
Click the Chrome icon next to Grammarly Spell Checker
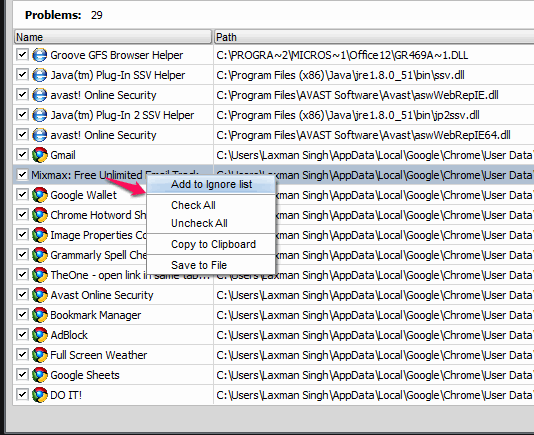click(40, 255)
